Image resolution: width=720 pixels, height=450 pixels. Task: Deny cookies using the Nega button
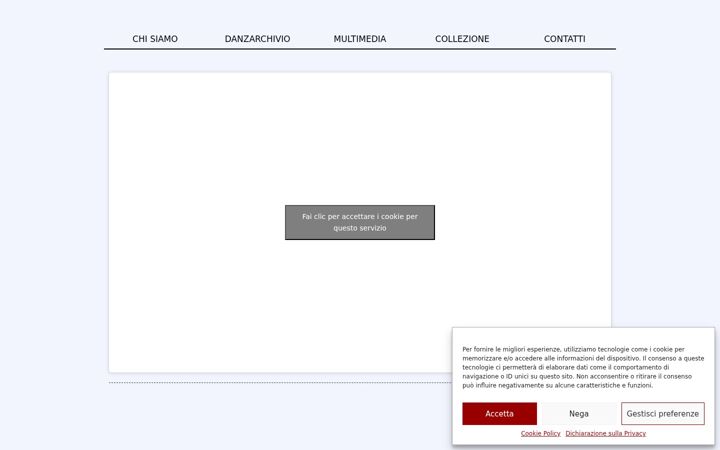(x=579, y=414)
